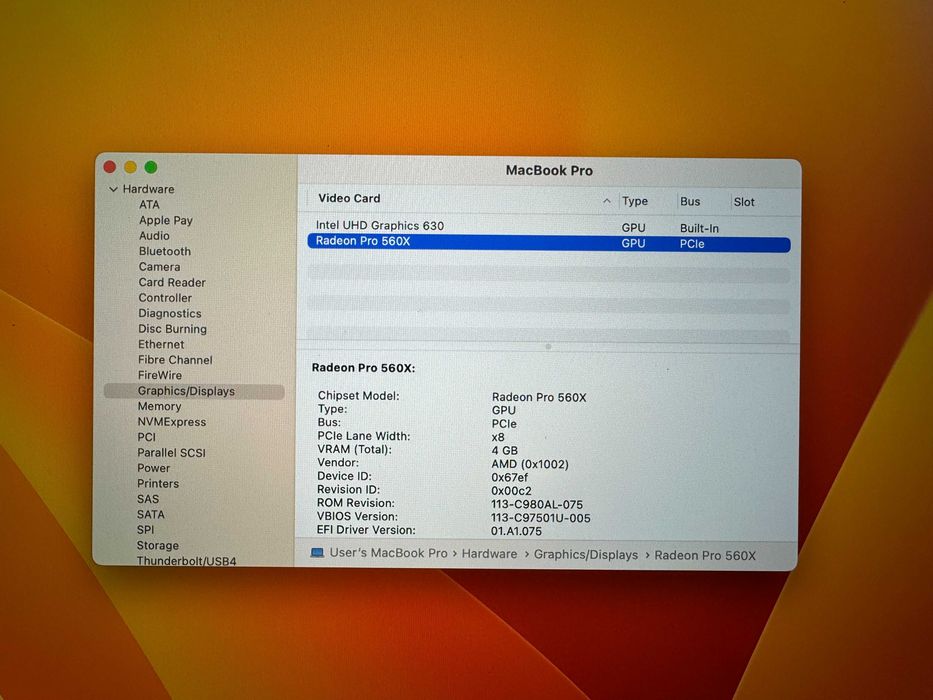933x700 pixels.
Task: Select the Radeon Pro 560X row
Action: point(549,243)
